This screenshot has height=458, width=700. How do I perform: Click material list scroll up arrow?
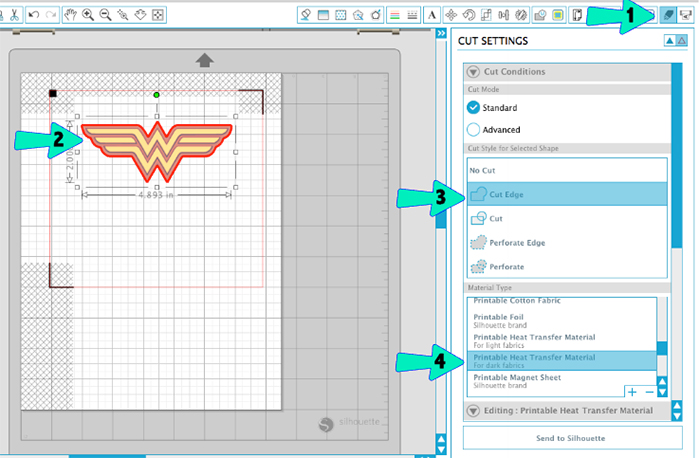pyautogui.click(x=662, y=382)
